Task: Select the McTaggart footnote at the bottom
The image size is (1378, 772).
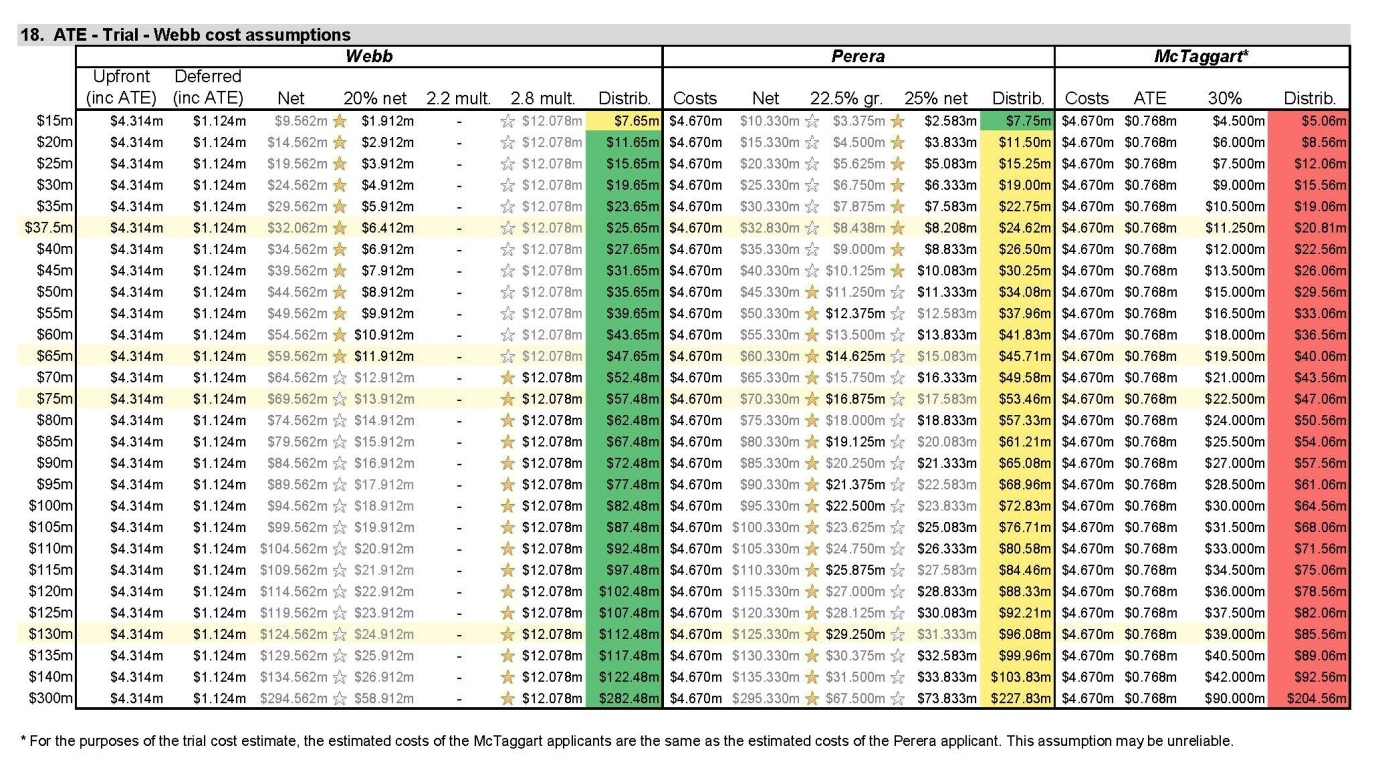Action: pos(627,742)
